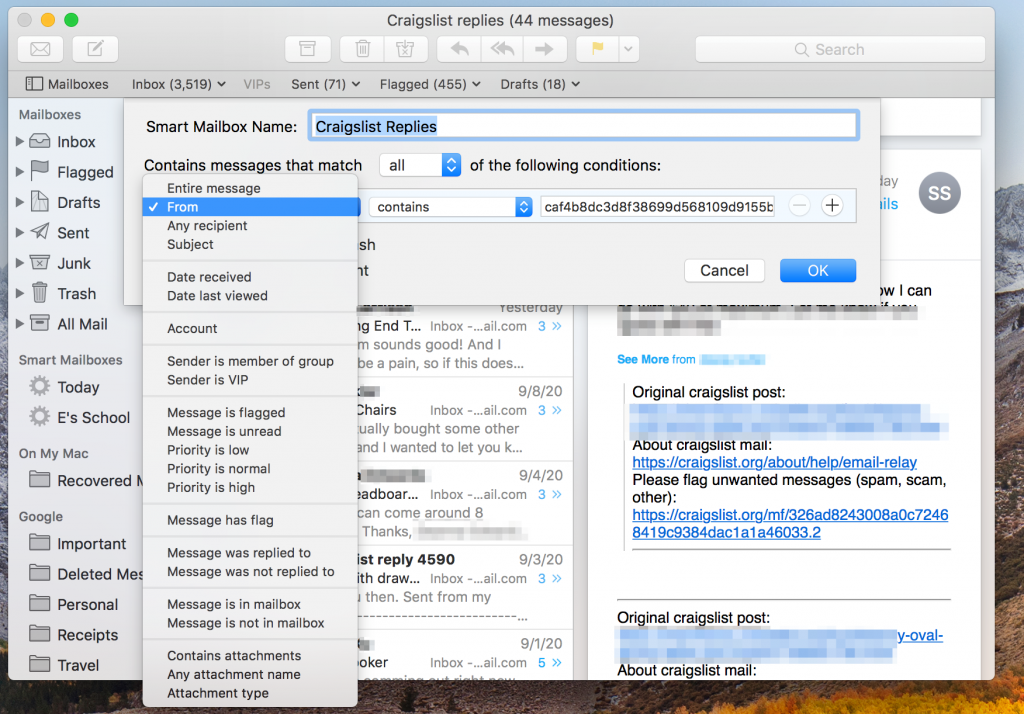This screenshot has width=1024, height=714.
Task: Choose 'Message is unread' option
Action: [250, 431]
